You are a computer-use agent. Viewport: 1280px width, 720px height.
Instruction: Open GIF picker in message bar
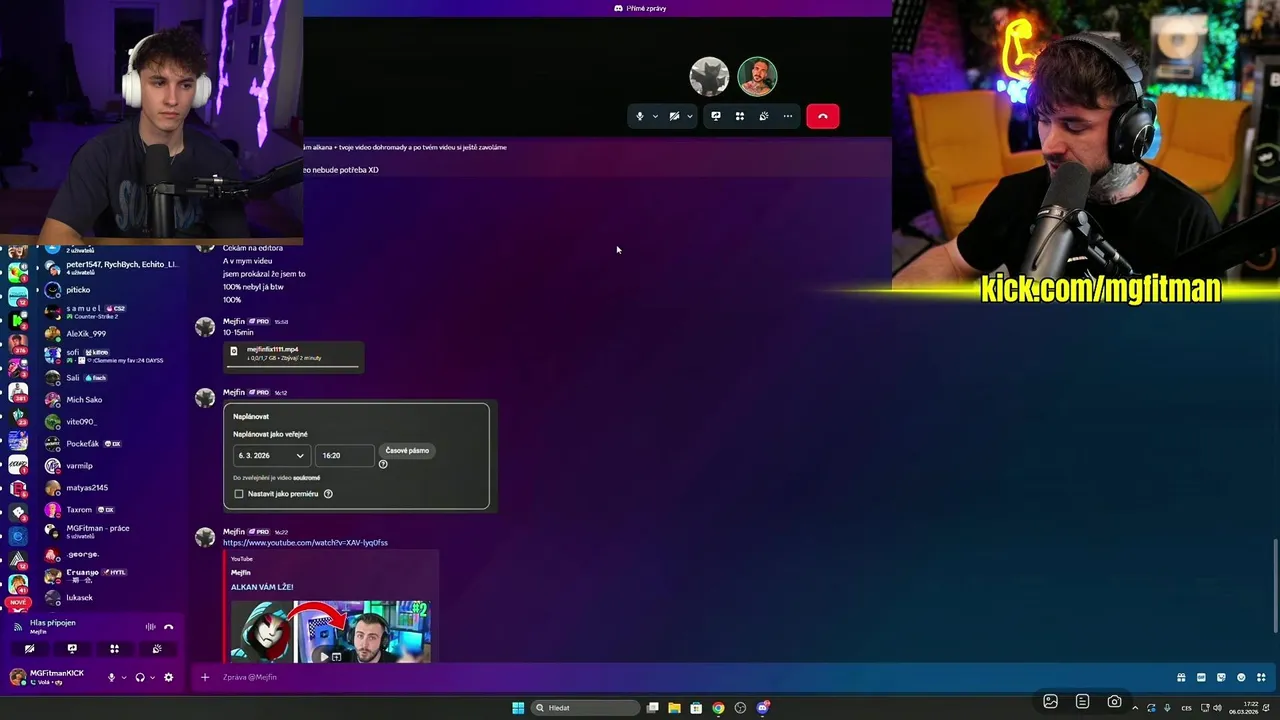point(1201,677)
